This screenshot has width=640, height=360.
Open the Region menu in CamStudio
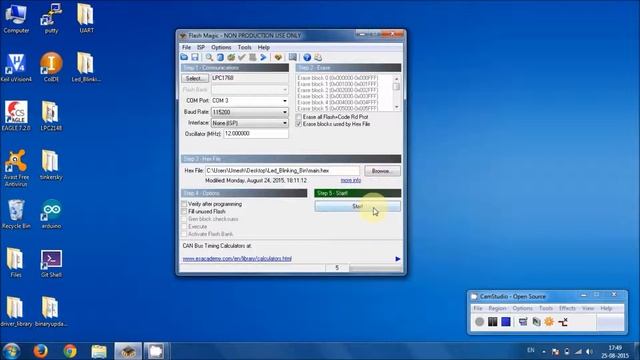(497, 309)
